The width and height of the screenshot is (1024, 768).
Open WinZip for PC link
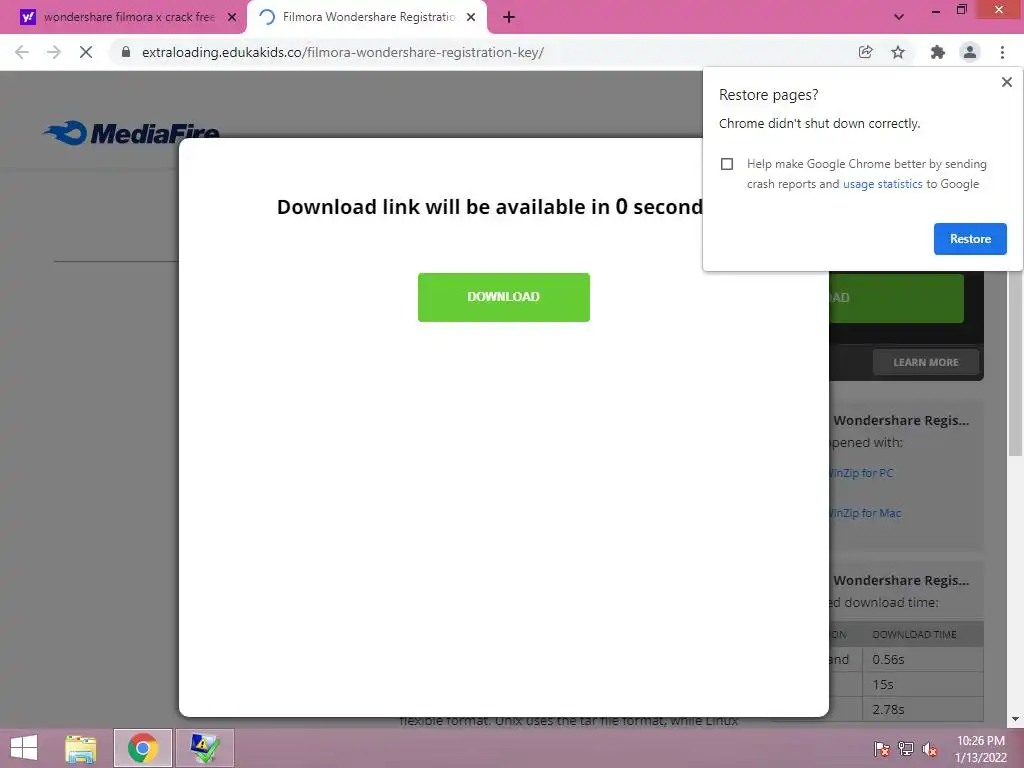click(861, 473)
